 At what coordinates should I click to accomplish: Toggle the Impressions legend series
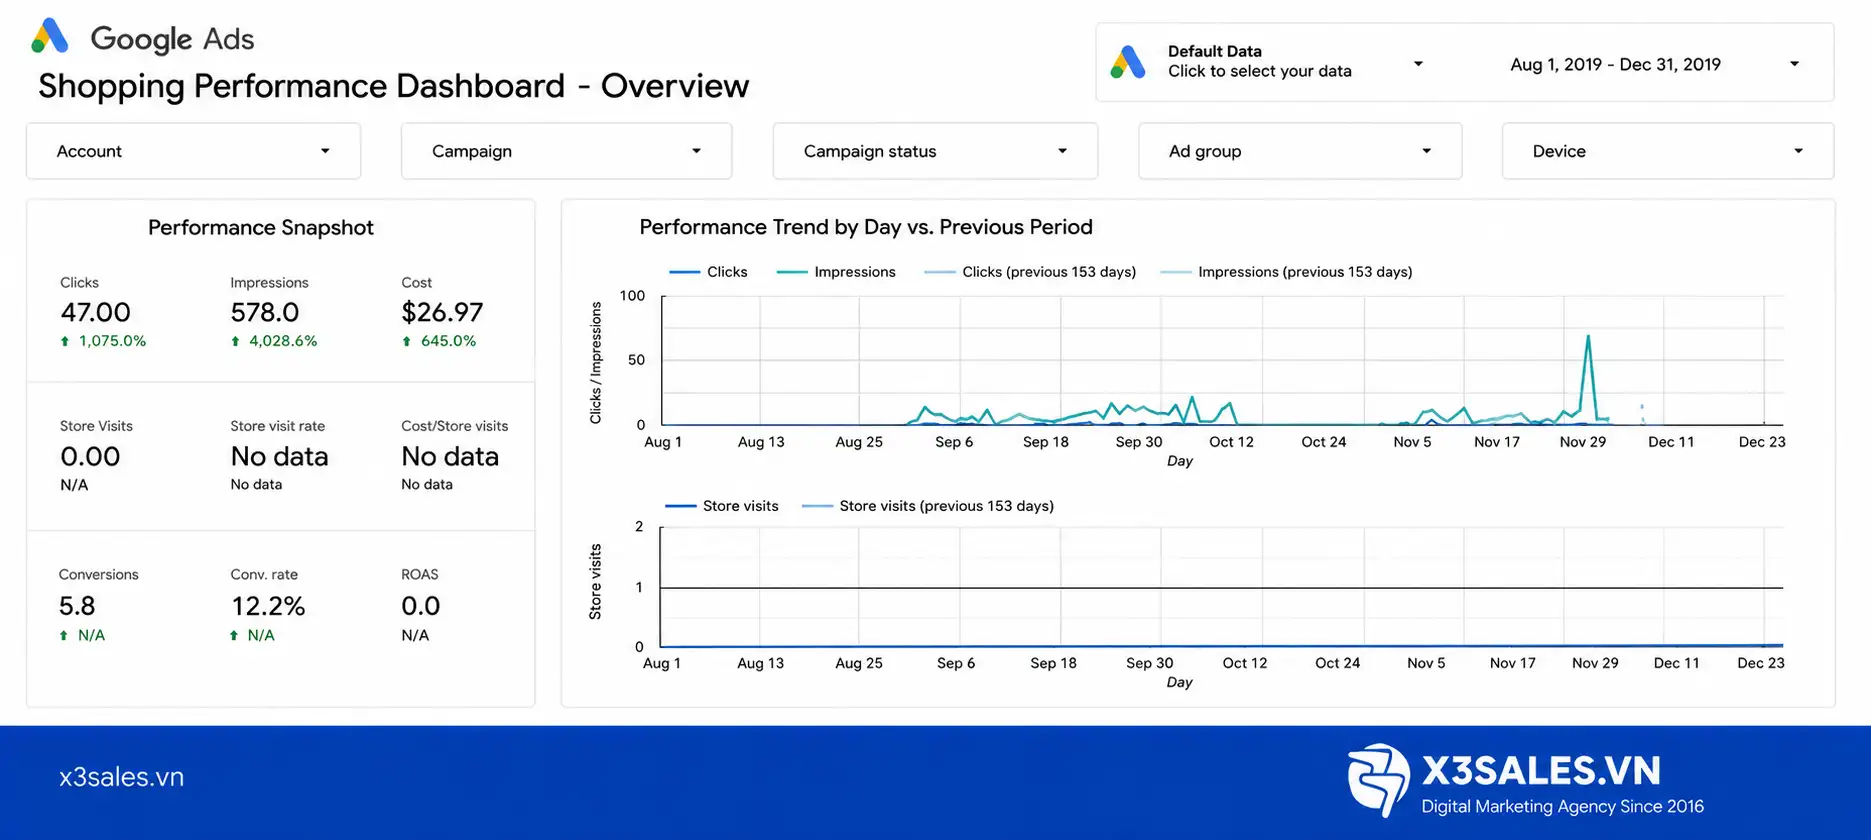click(836, 272)
